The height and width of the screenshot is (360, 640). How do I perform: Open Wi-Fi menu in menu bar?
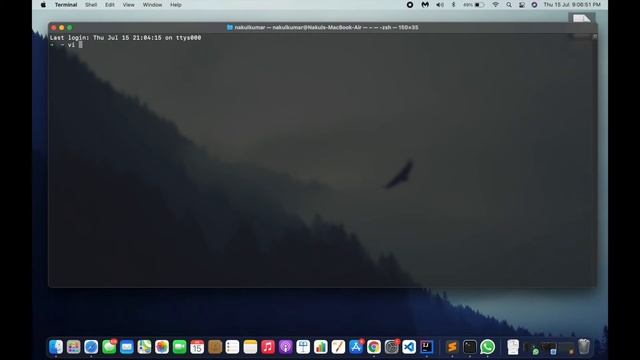pyautogui.click(x=496, y=5)
